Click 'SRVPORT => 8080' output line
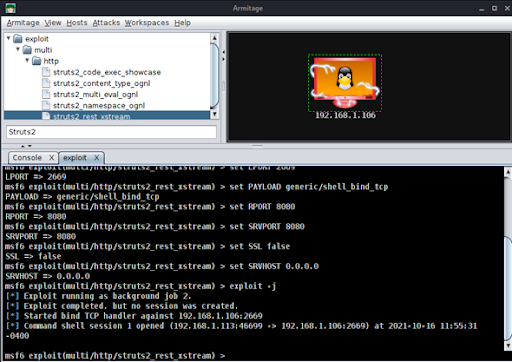The image size is (512, 362). click(x=41, y=236)
